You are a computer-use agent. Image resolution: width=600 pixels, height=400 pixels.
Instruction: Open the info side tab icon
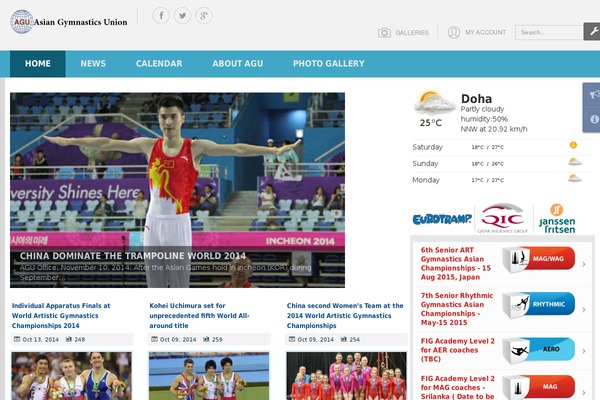pos(594,119)
